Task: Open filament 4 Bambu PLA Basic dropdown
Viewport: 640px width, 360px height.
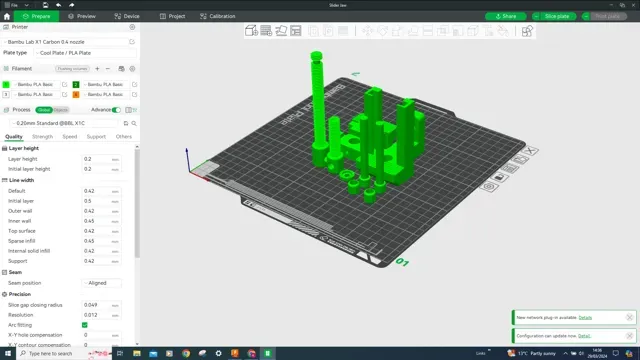Action: [105, 94]
